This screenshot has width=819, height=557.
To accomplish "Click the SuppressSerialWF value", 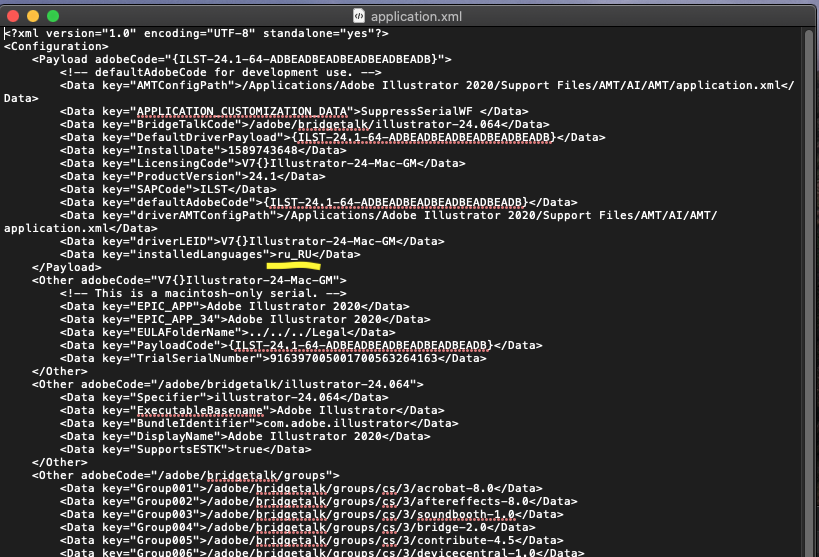I will [416, 112].
